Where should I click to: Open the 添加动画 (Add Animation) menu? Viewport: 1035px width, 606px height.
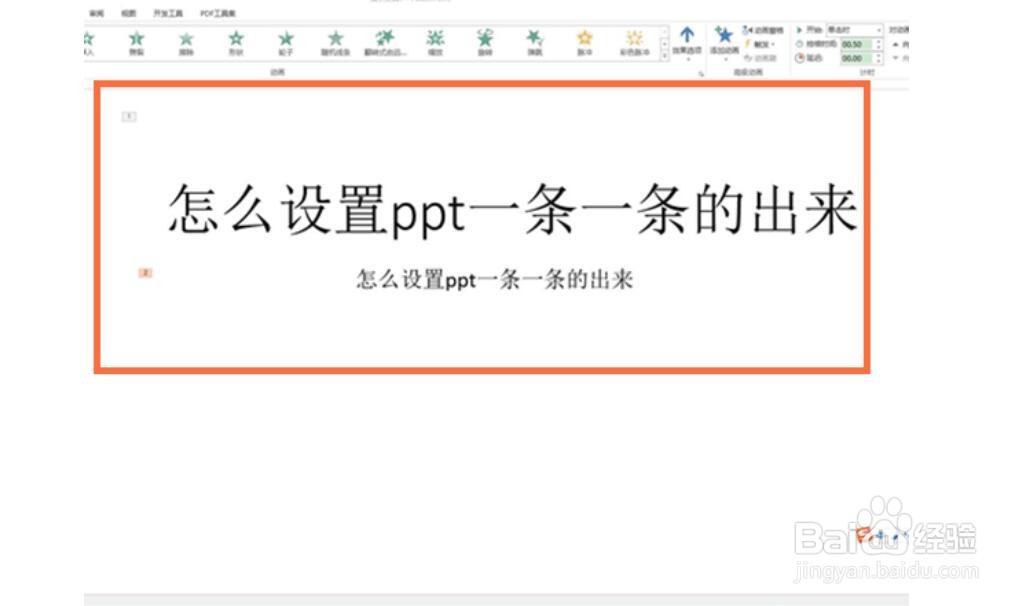[x=724, y=42]
